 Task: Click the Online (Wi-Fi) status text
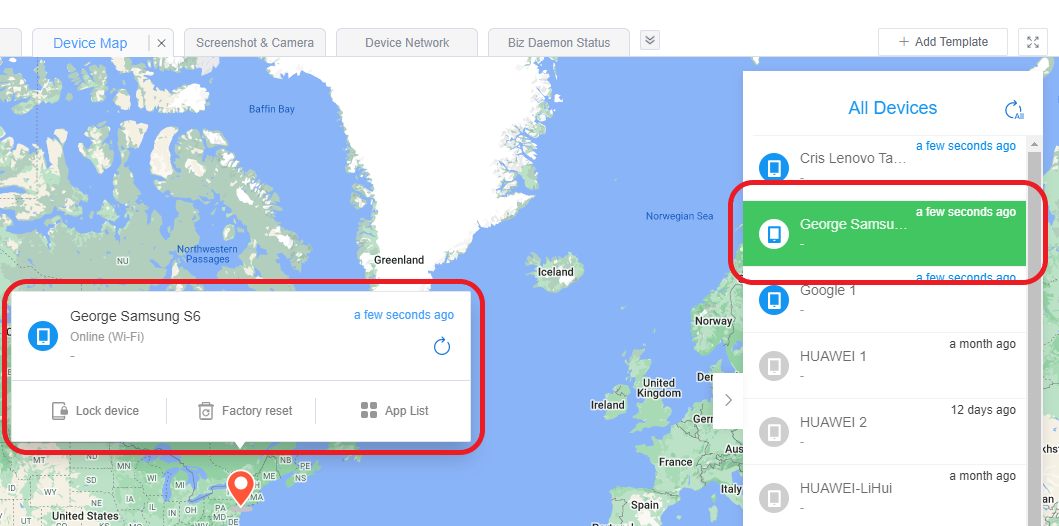point(107,336)
